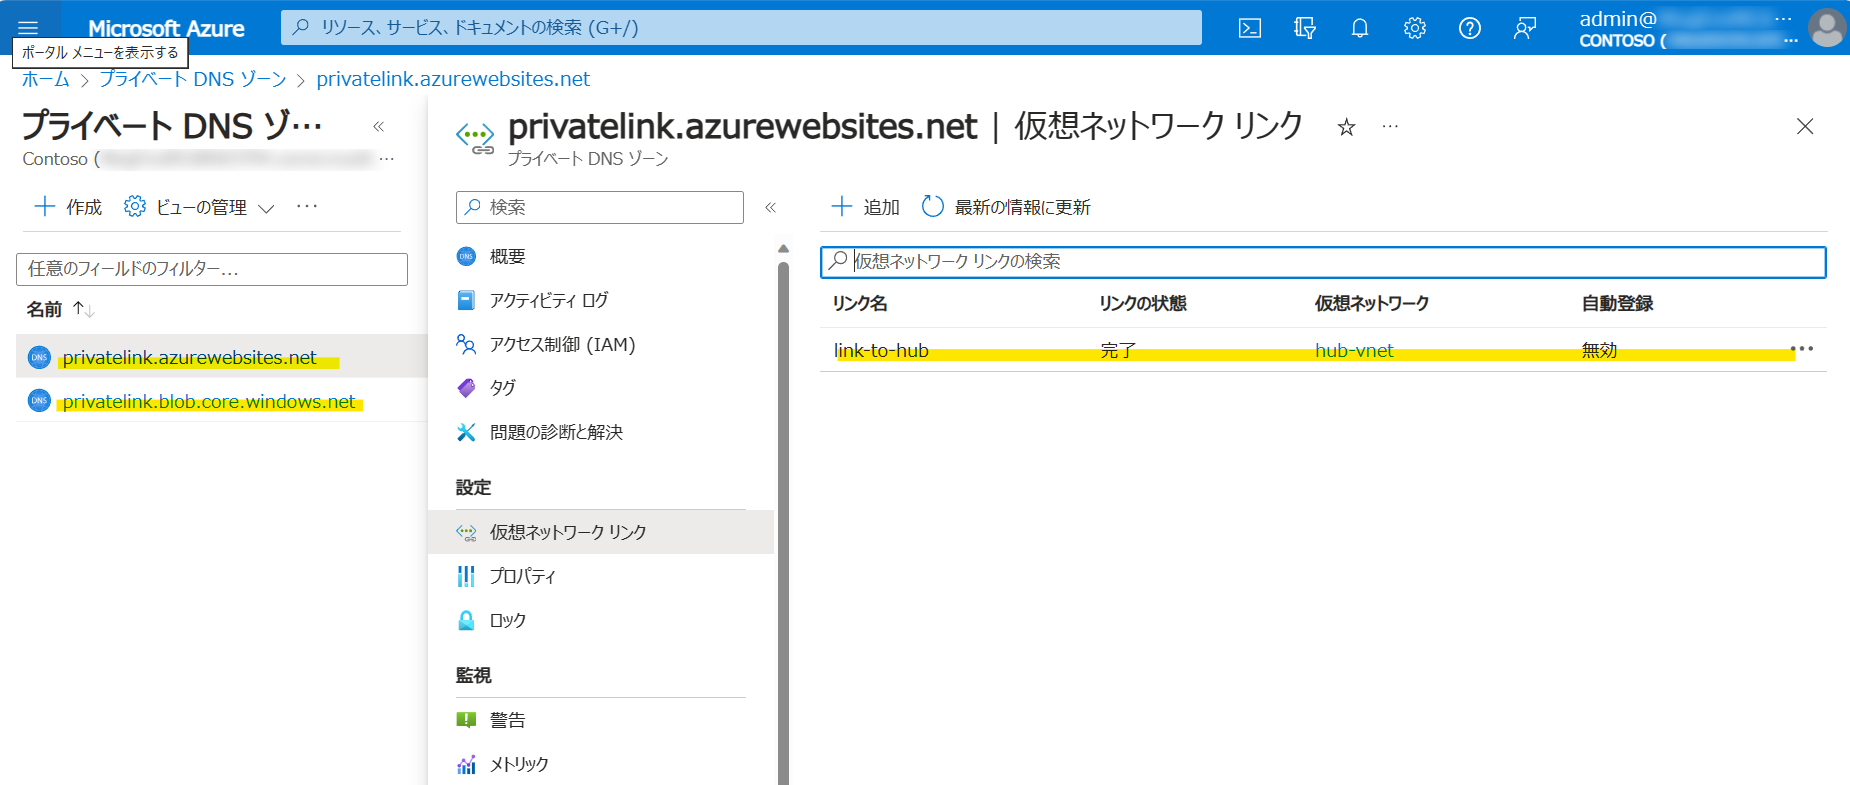Click 追加 to add a virtual network link

[866, 207]
